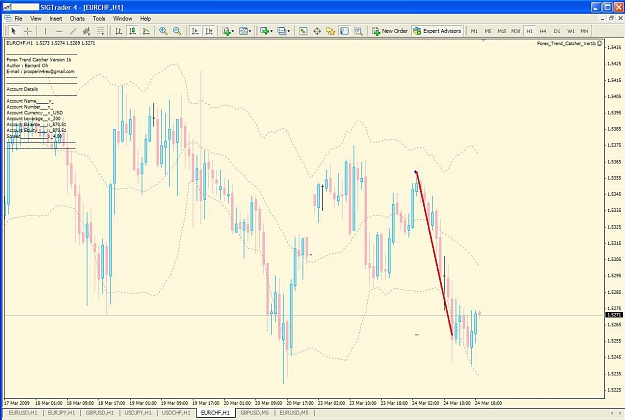This screenshot has width=625, height=420.
Task: Switch timeframe to M5
Action: (x=488, y=31)
